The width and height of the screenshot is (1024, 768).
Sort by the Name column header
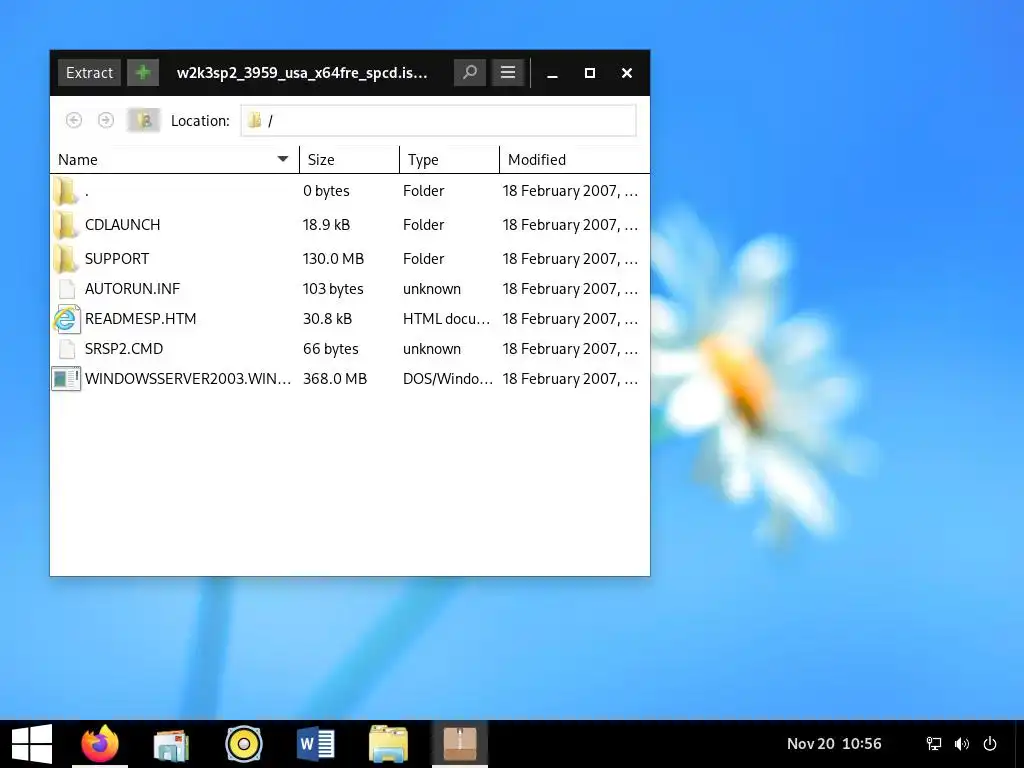[x=174, y=159]
